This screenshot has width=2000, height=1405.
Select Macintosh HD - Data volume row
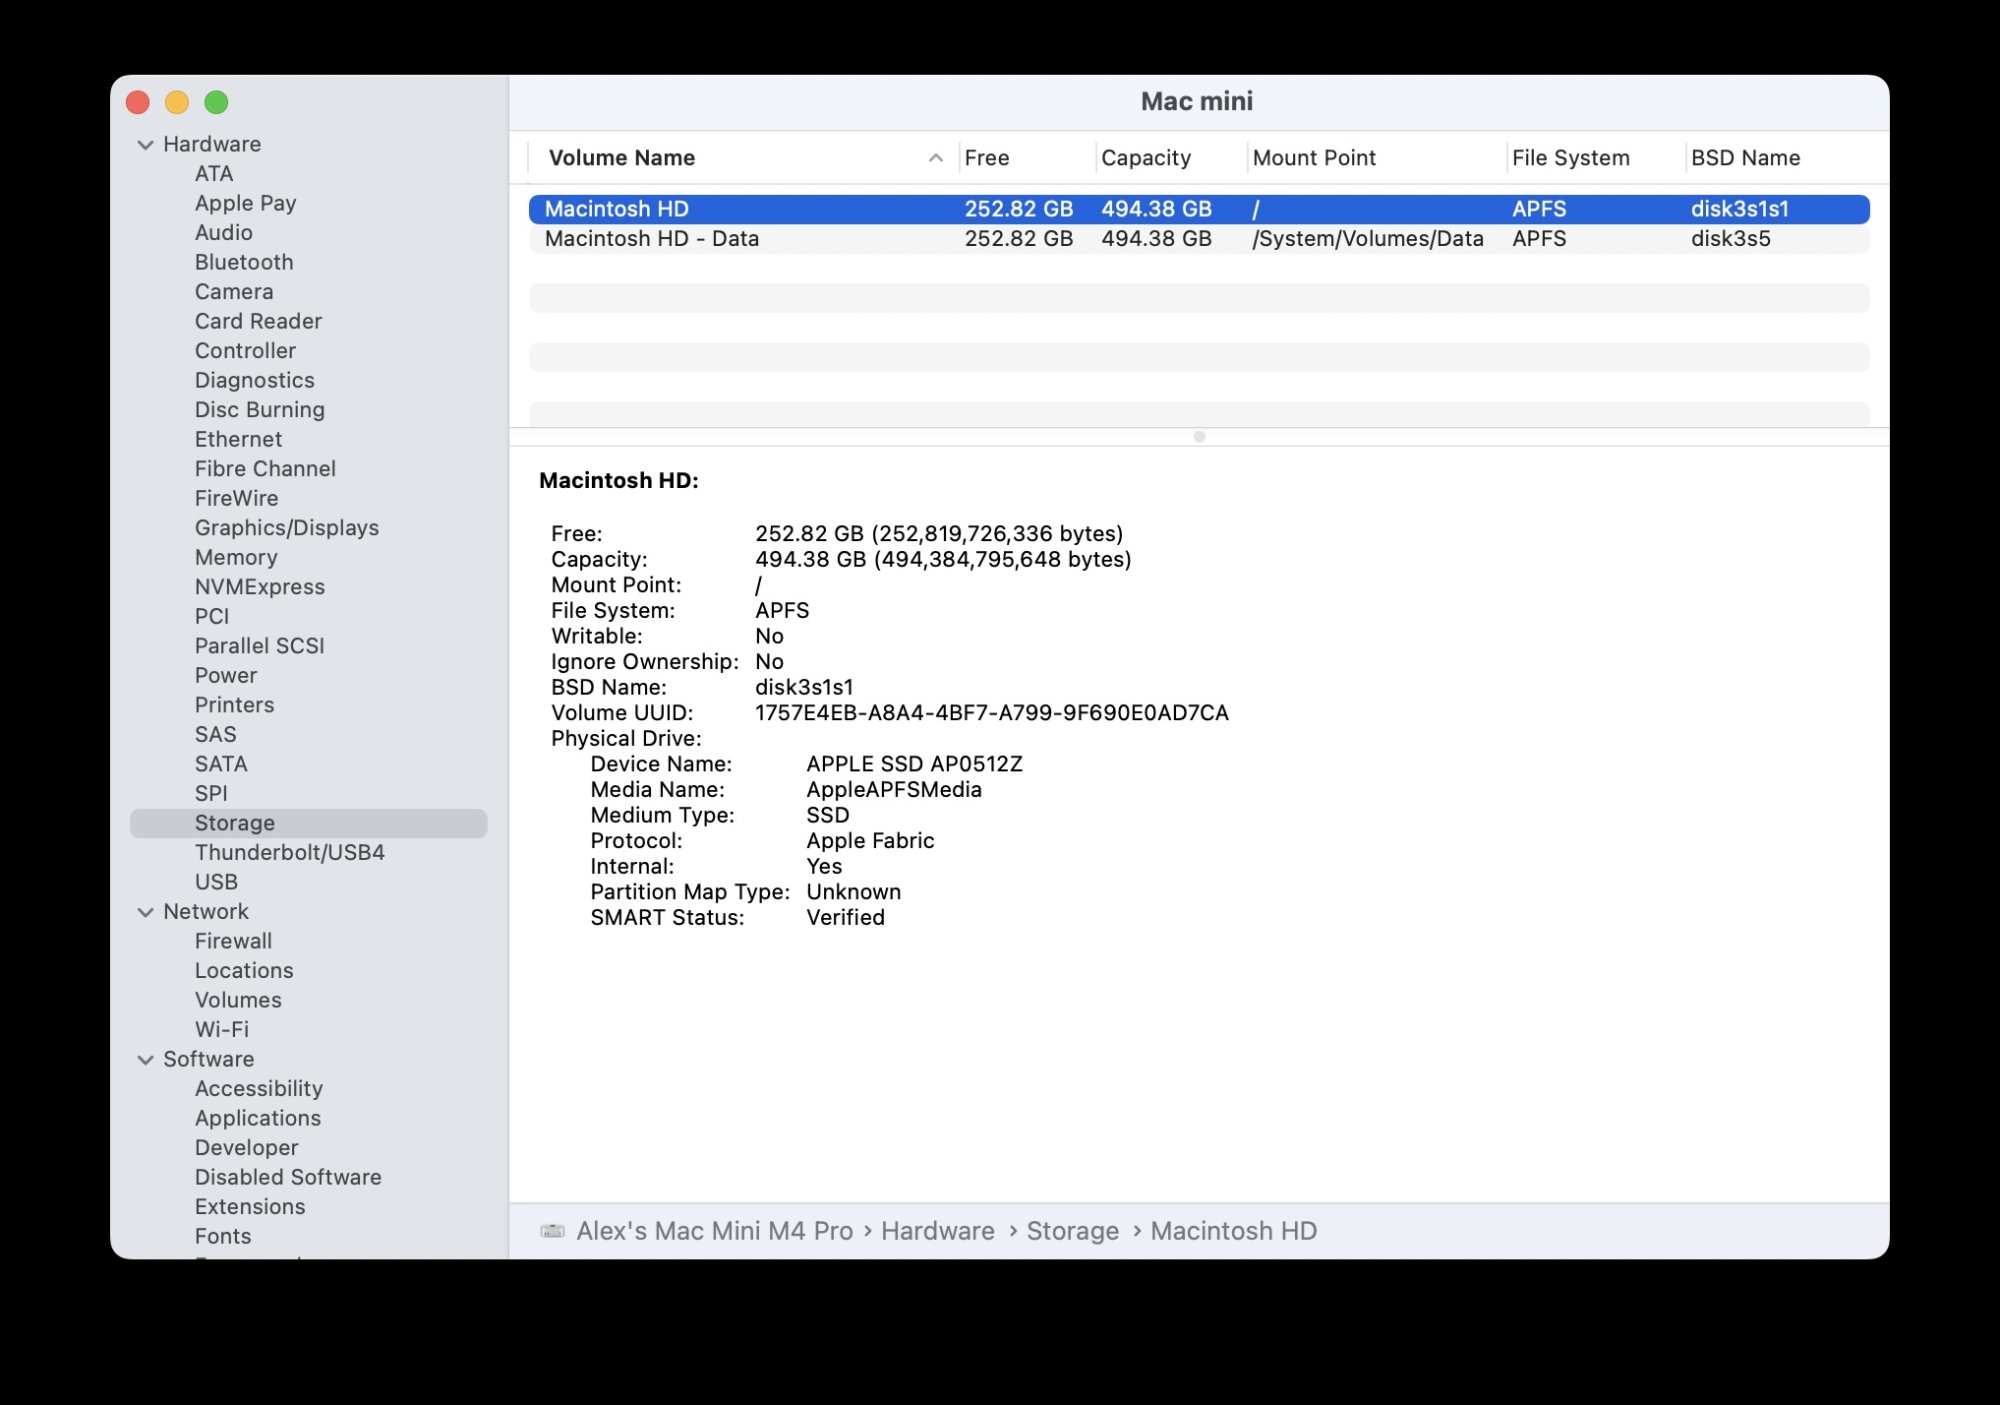coord(651,239)
